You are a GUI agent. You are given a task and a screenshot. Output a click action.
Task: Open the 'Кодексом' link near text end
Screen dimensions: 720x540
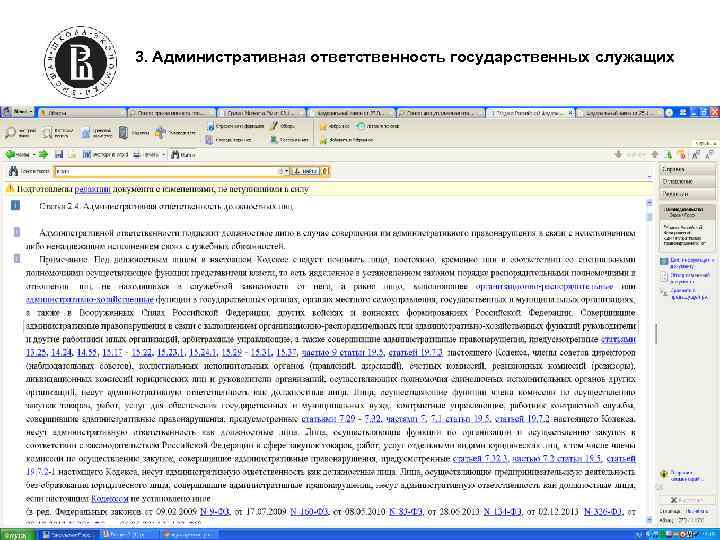click(x=109, y=498)
